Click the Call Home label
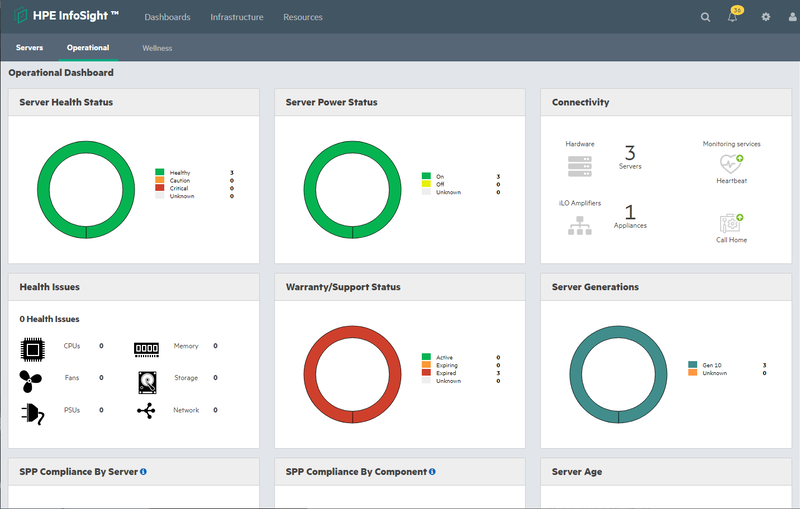 click(x=731, y=240)
